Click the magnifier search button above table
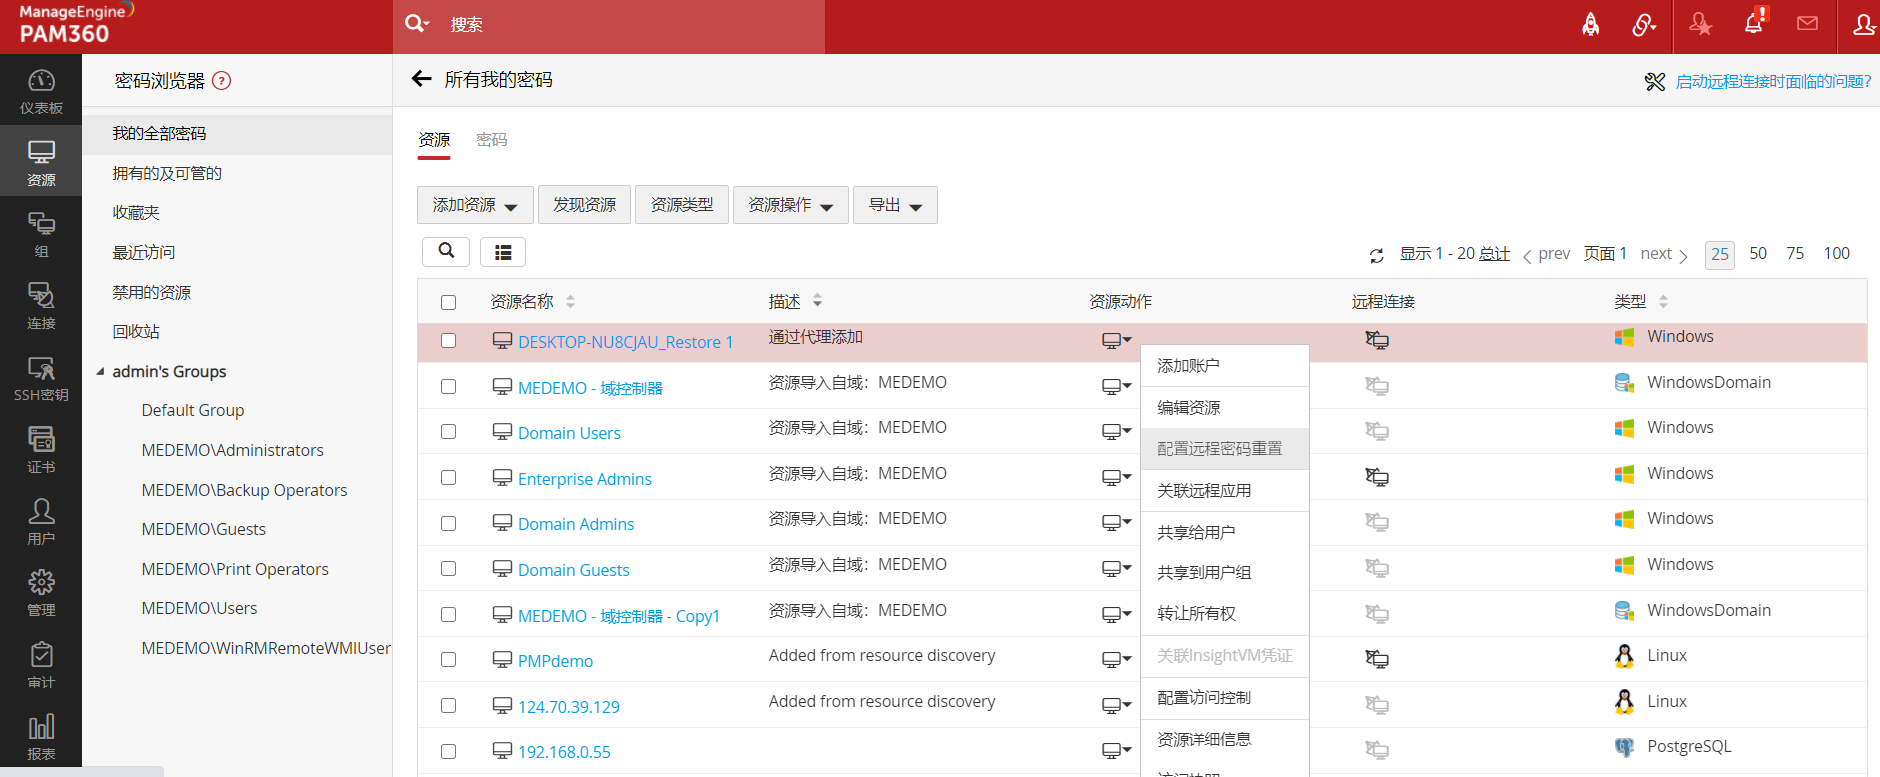The height and width of the screenshot is (777, 1880). [446, 251]
